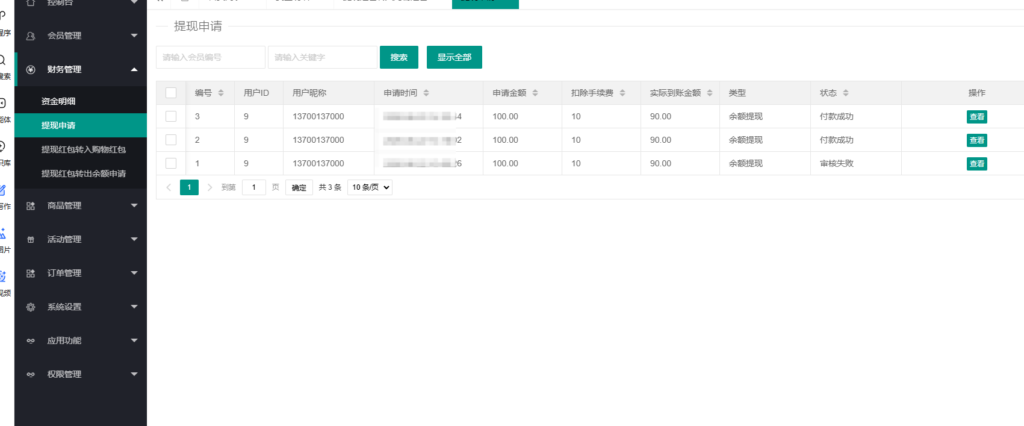Viewport: 1024px width, 426px height.
Task: Collapse 财务管理 menu via its up arrow
Action: (x=134, y=69)
